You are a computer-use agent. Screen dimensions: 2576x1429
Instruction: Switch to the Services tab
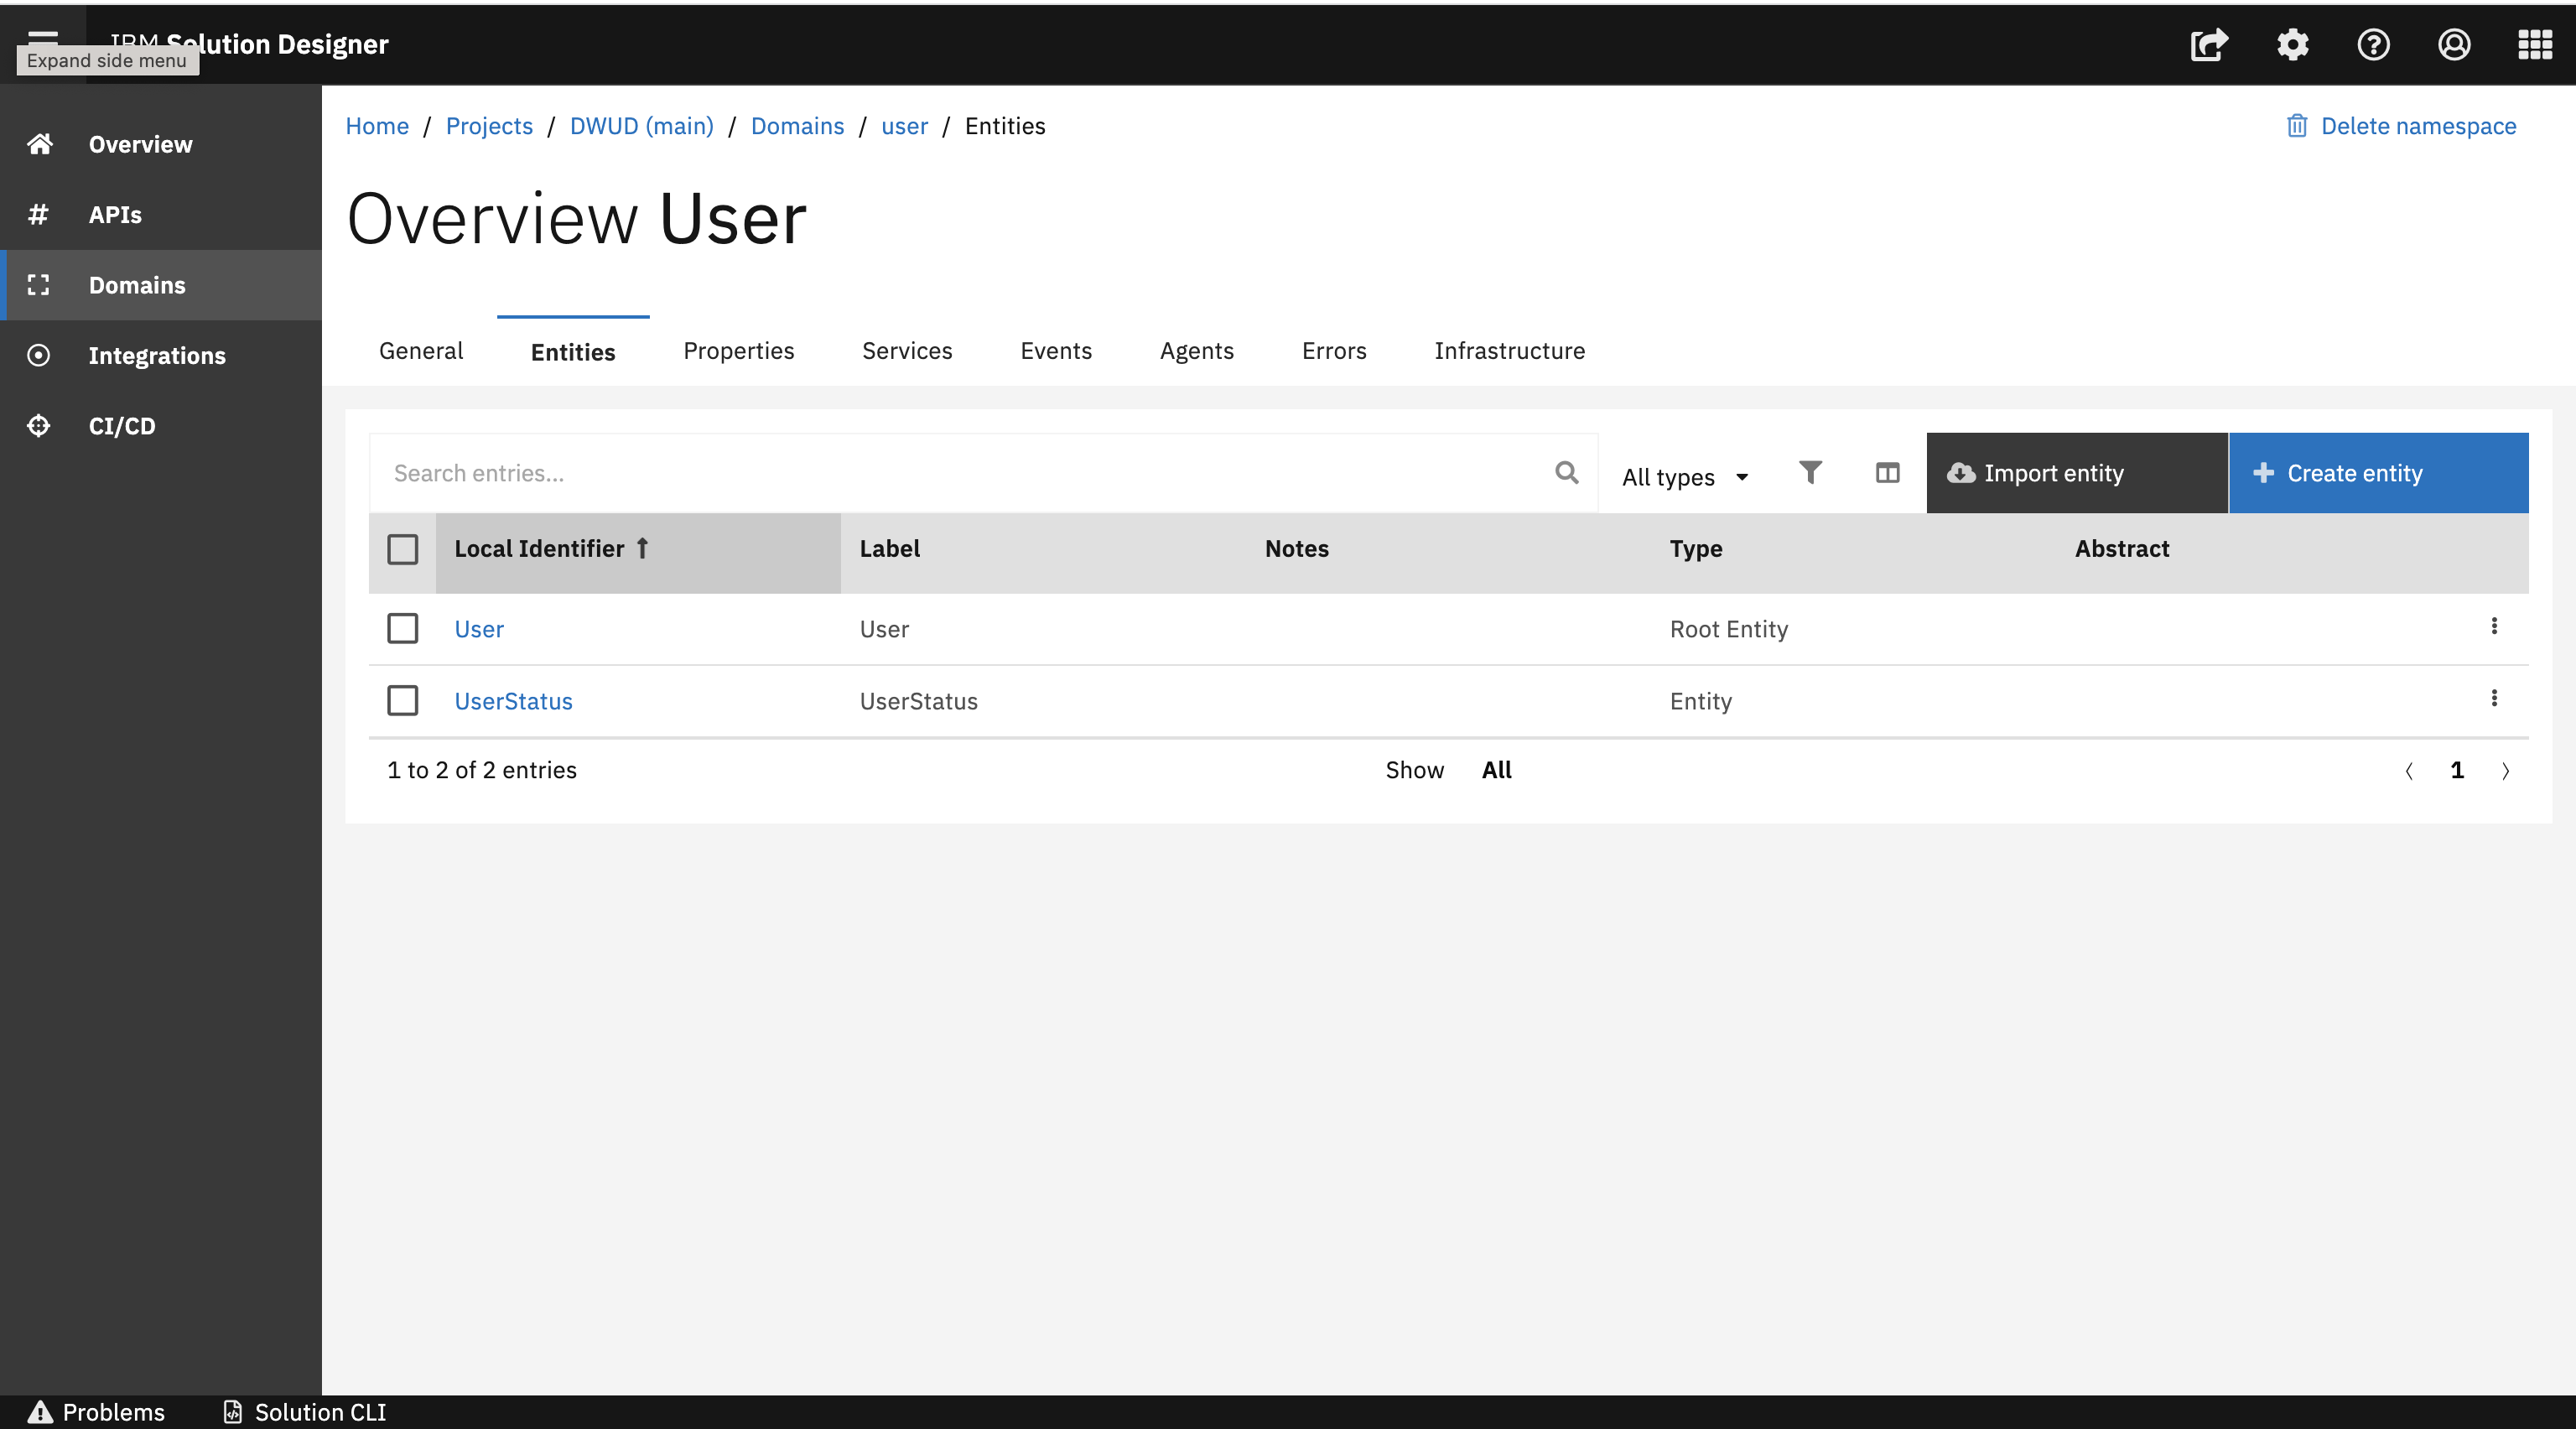tap(906, 351)
